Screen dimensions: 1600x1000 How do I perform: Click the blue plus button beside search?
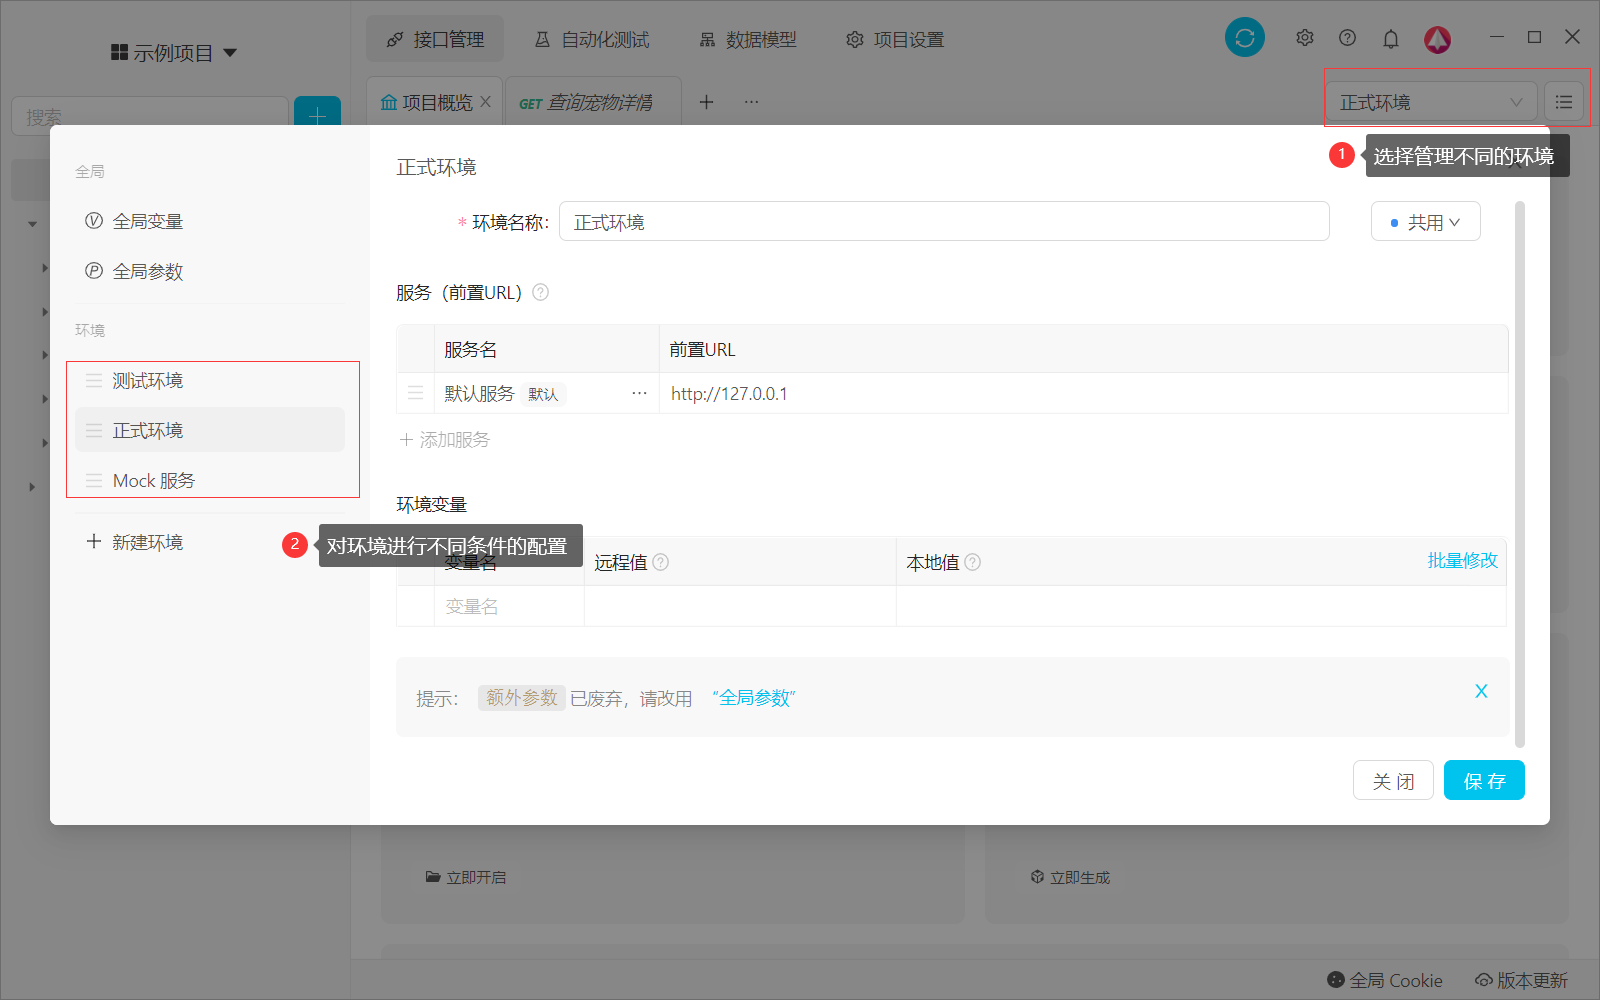[317, 115]
